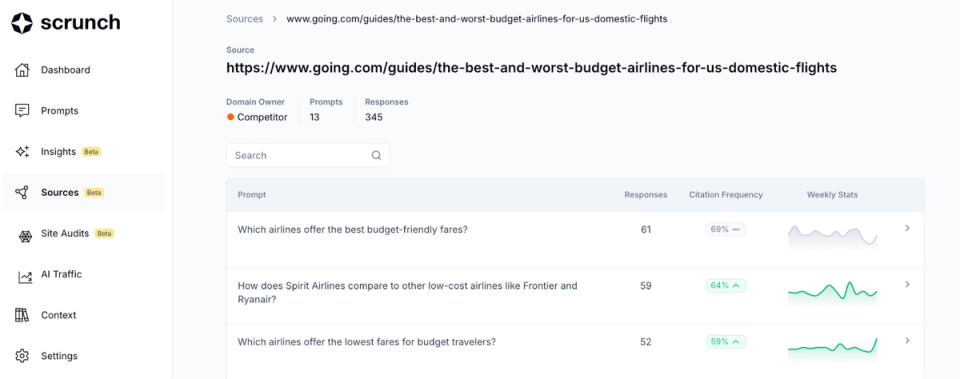This screenshot has width=960, height=379.
Task: Open Dashboard via house icon
Action: click(22, 70)
